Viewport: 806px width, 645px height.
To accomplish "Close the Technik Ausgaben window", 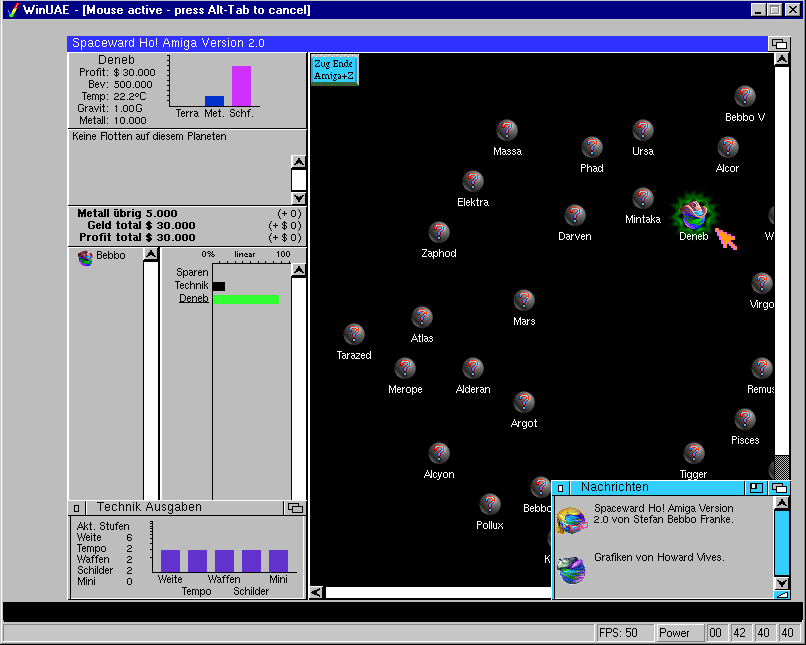I will coord(76,508).
